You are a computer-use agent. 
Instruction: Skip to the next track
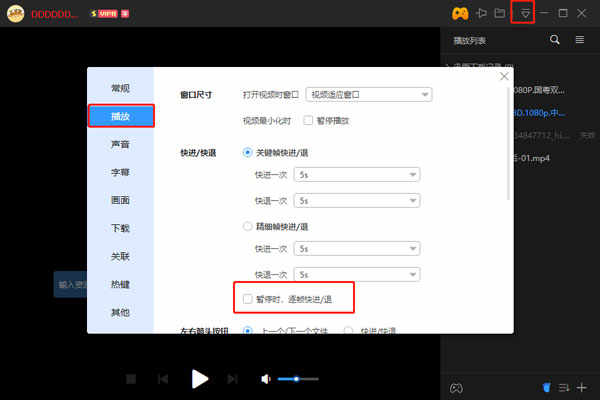point(232,379)
